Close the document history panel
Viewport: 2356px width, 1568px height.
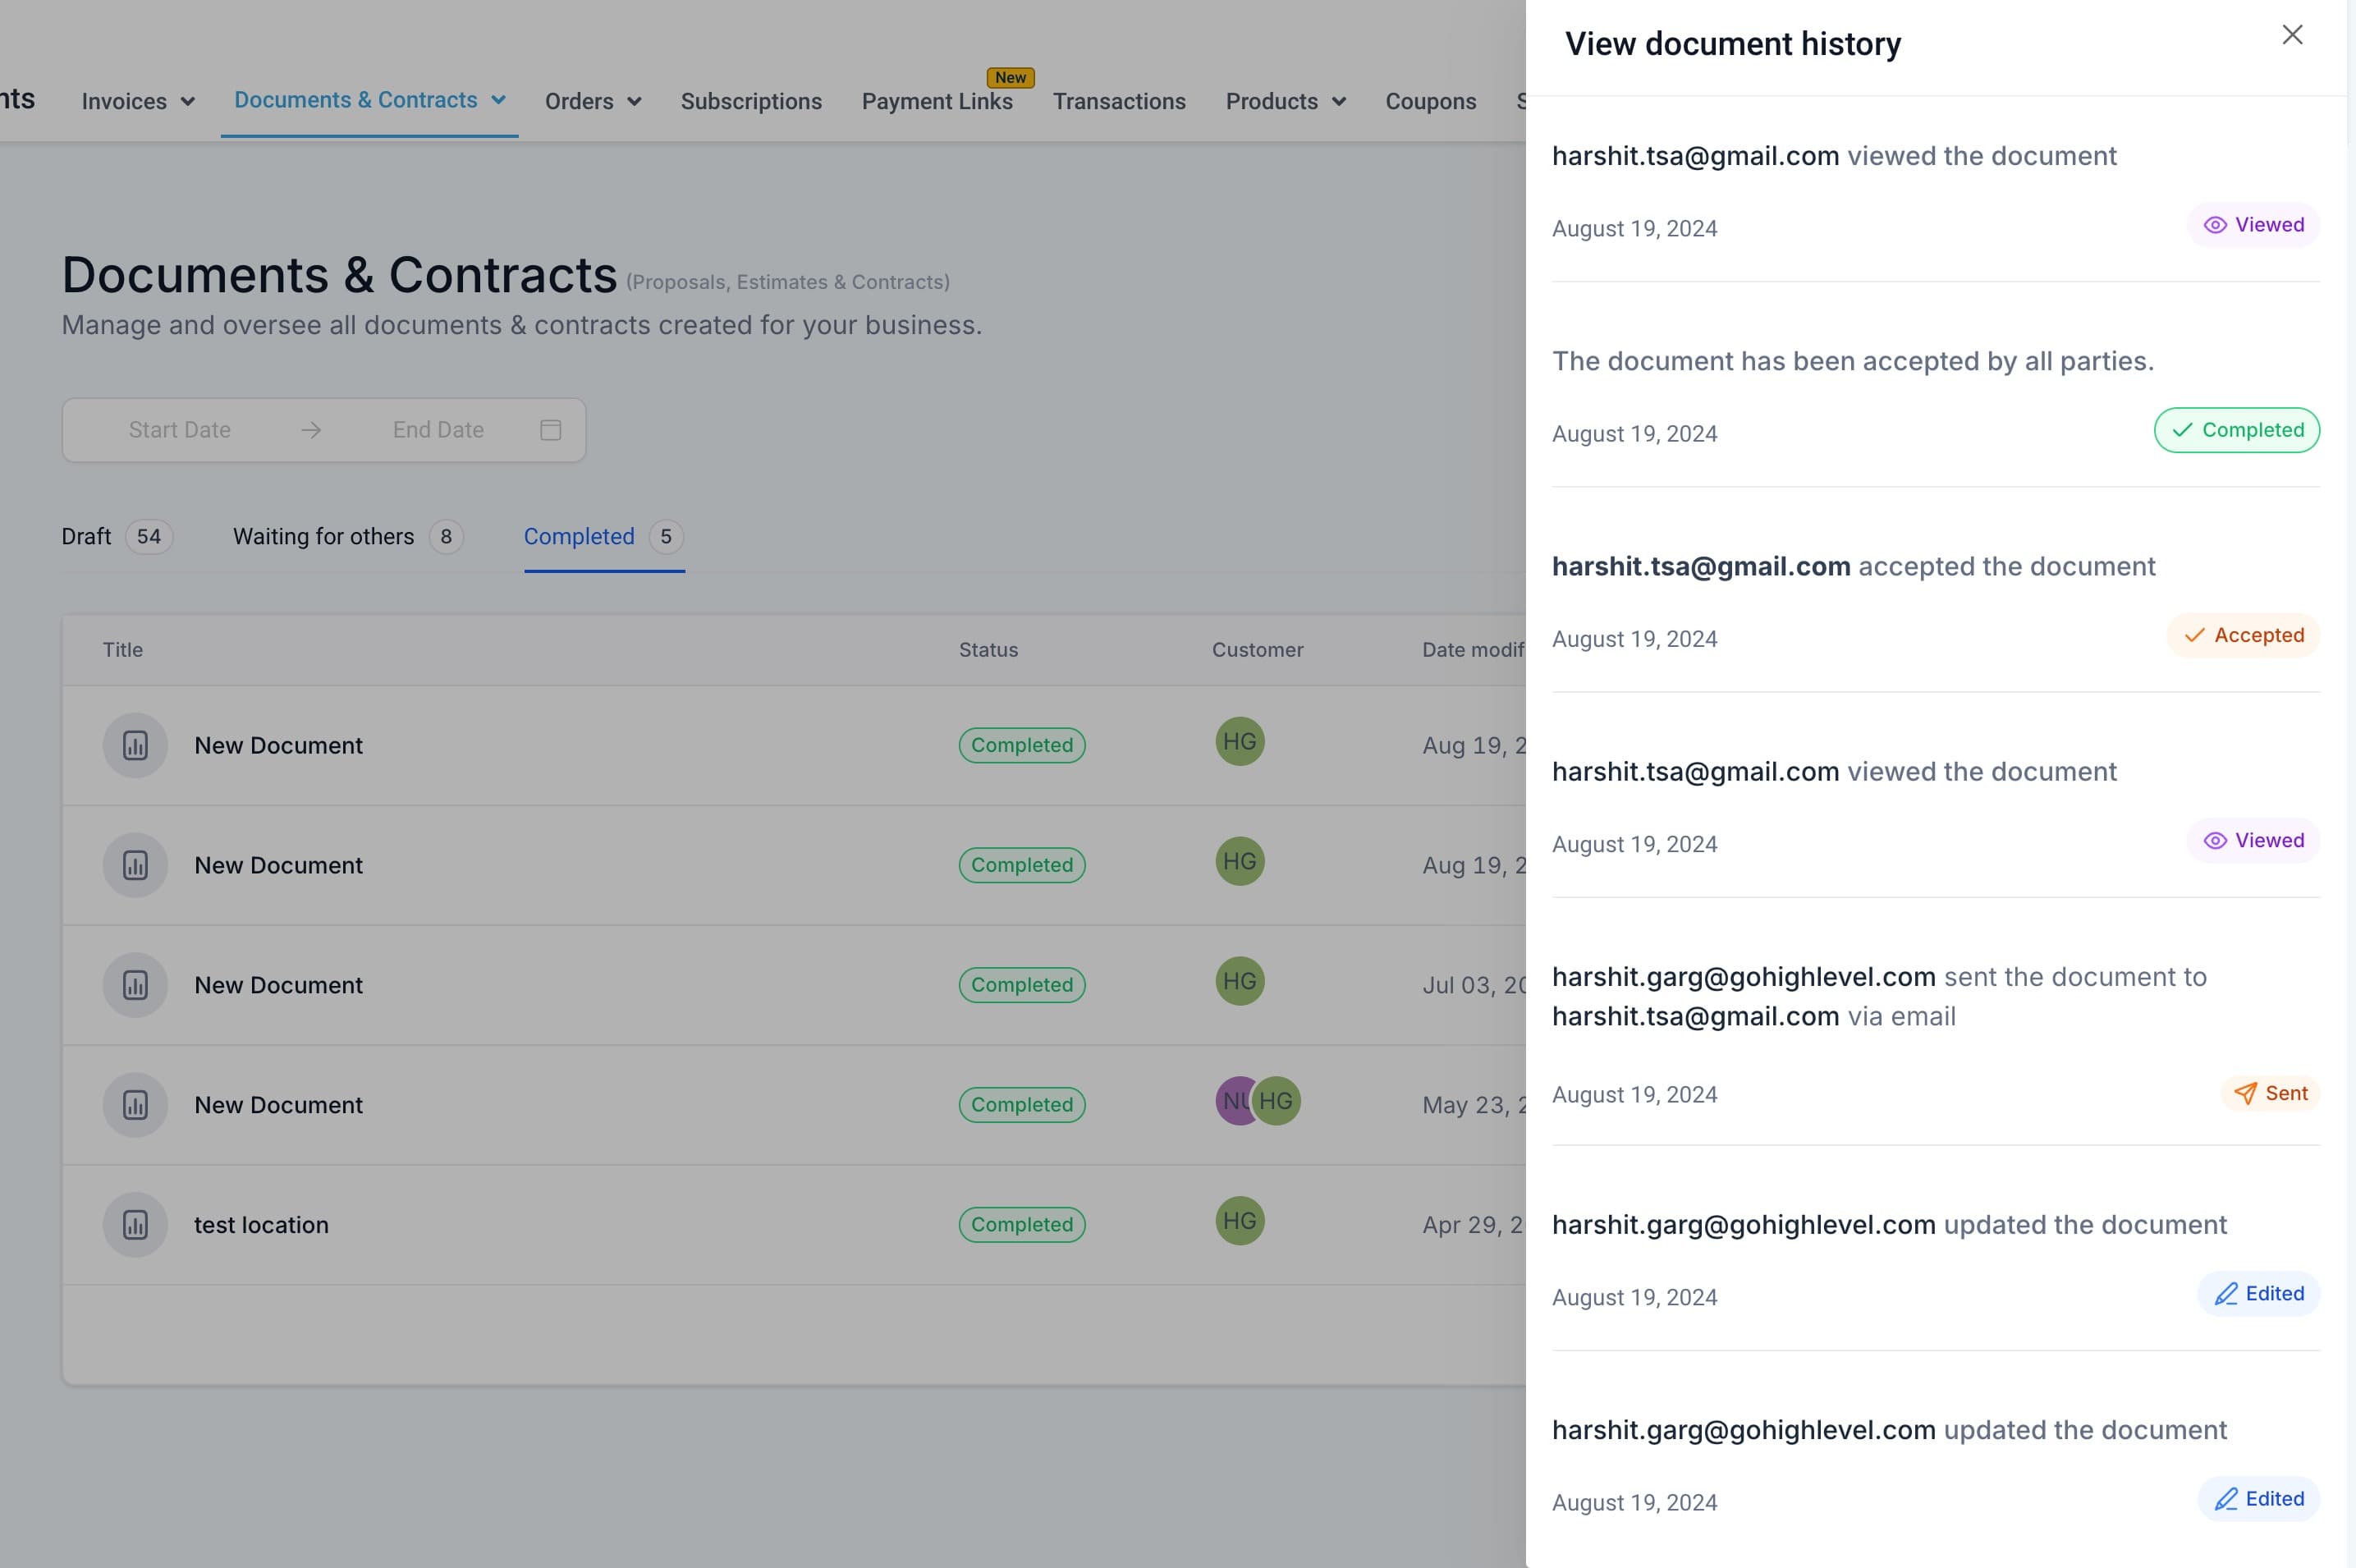tap(2292, 35)
